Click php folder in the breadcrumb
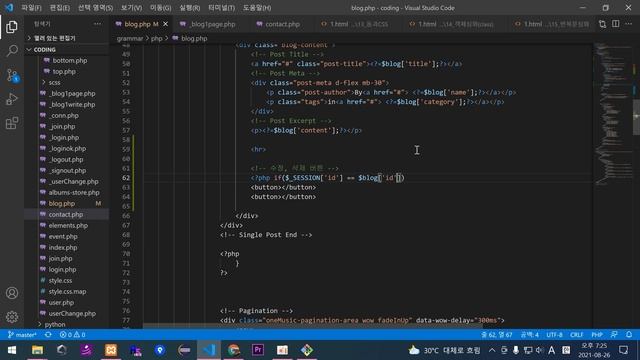The height and width of the screenshot is (360, 640). (156, 38)
